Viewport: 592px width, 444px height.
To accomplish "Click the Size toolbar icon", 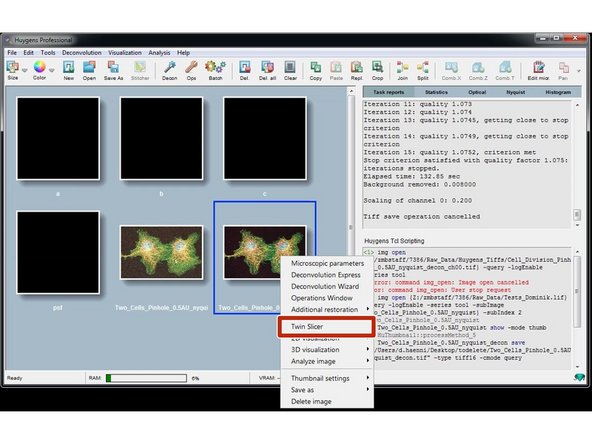I will point(13,70).
